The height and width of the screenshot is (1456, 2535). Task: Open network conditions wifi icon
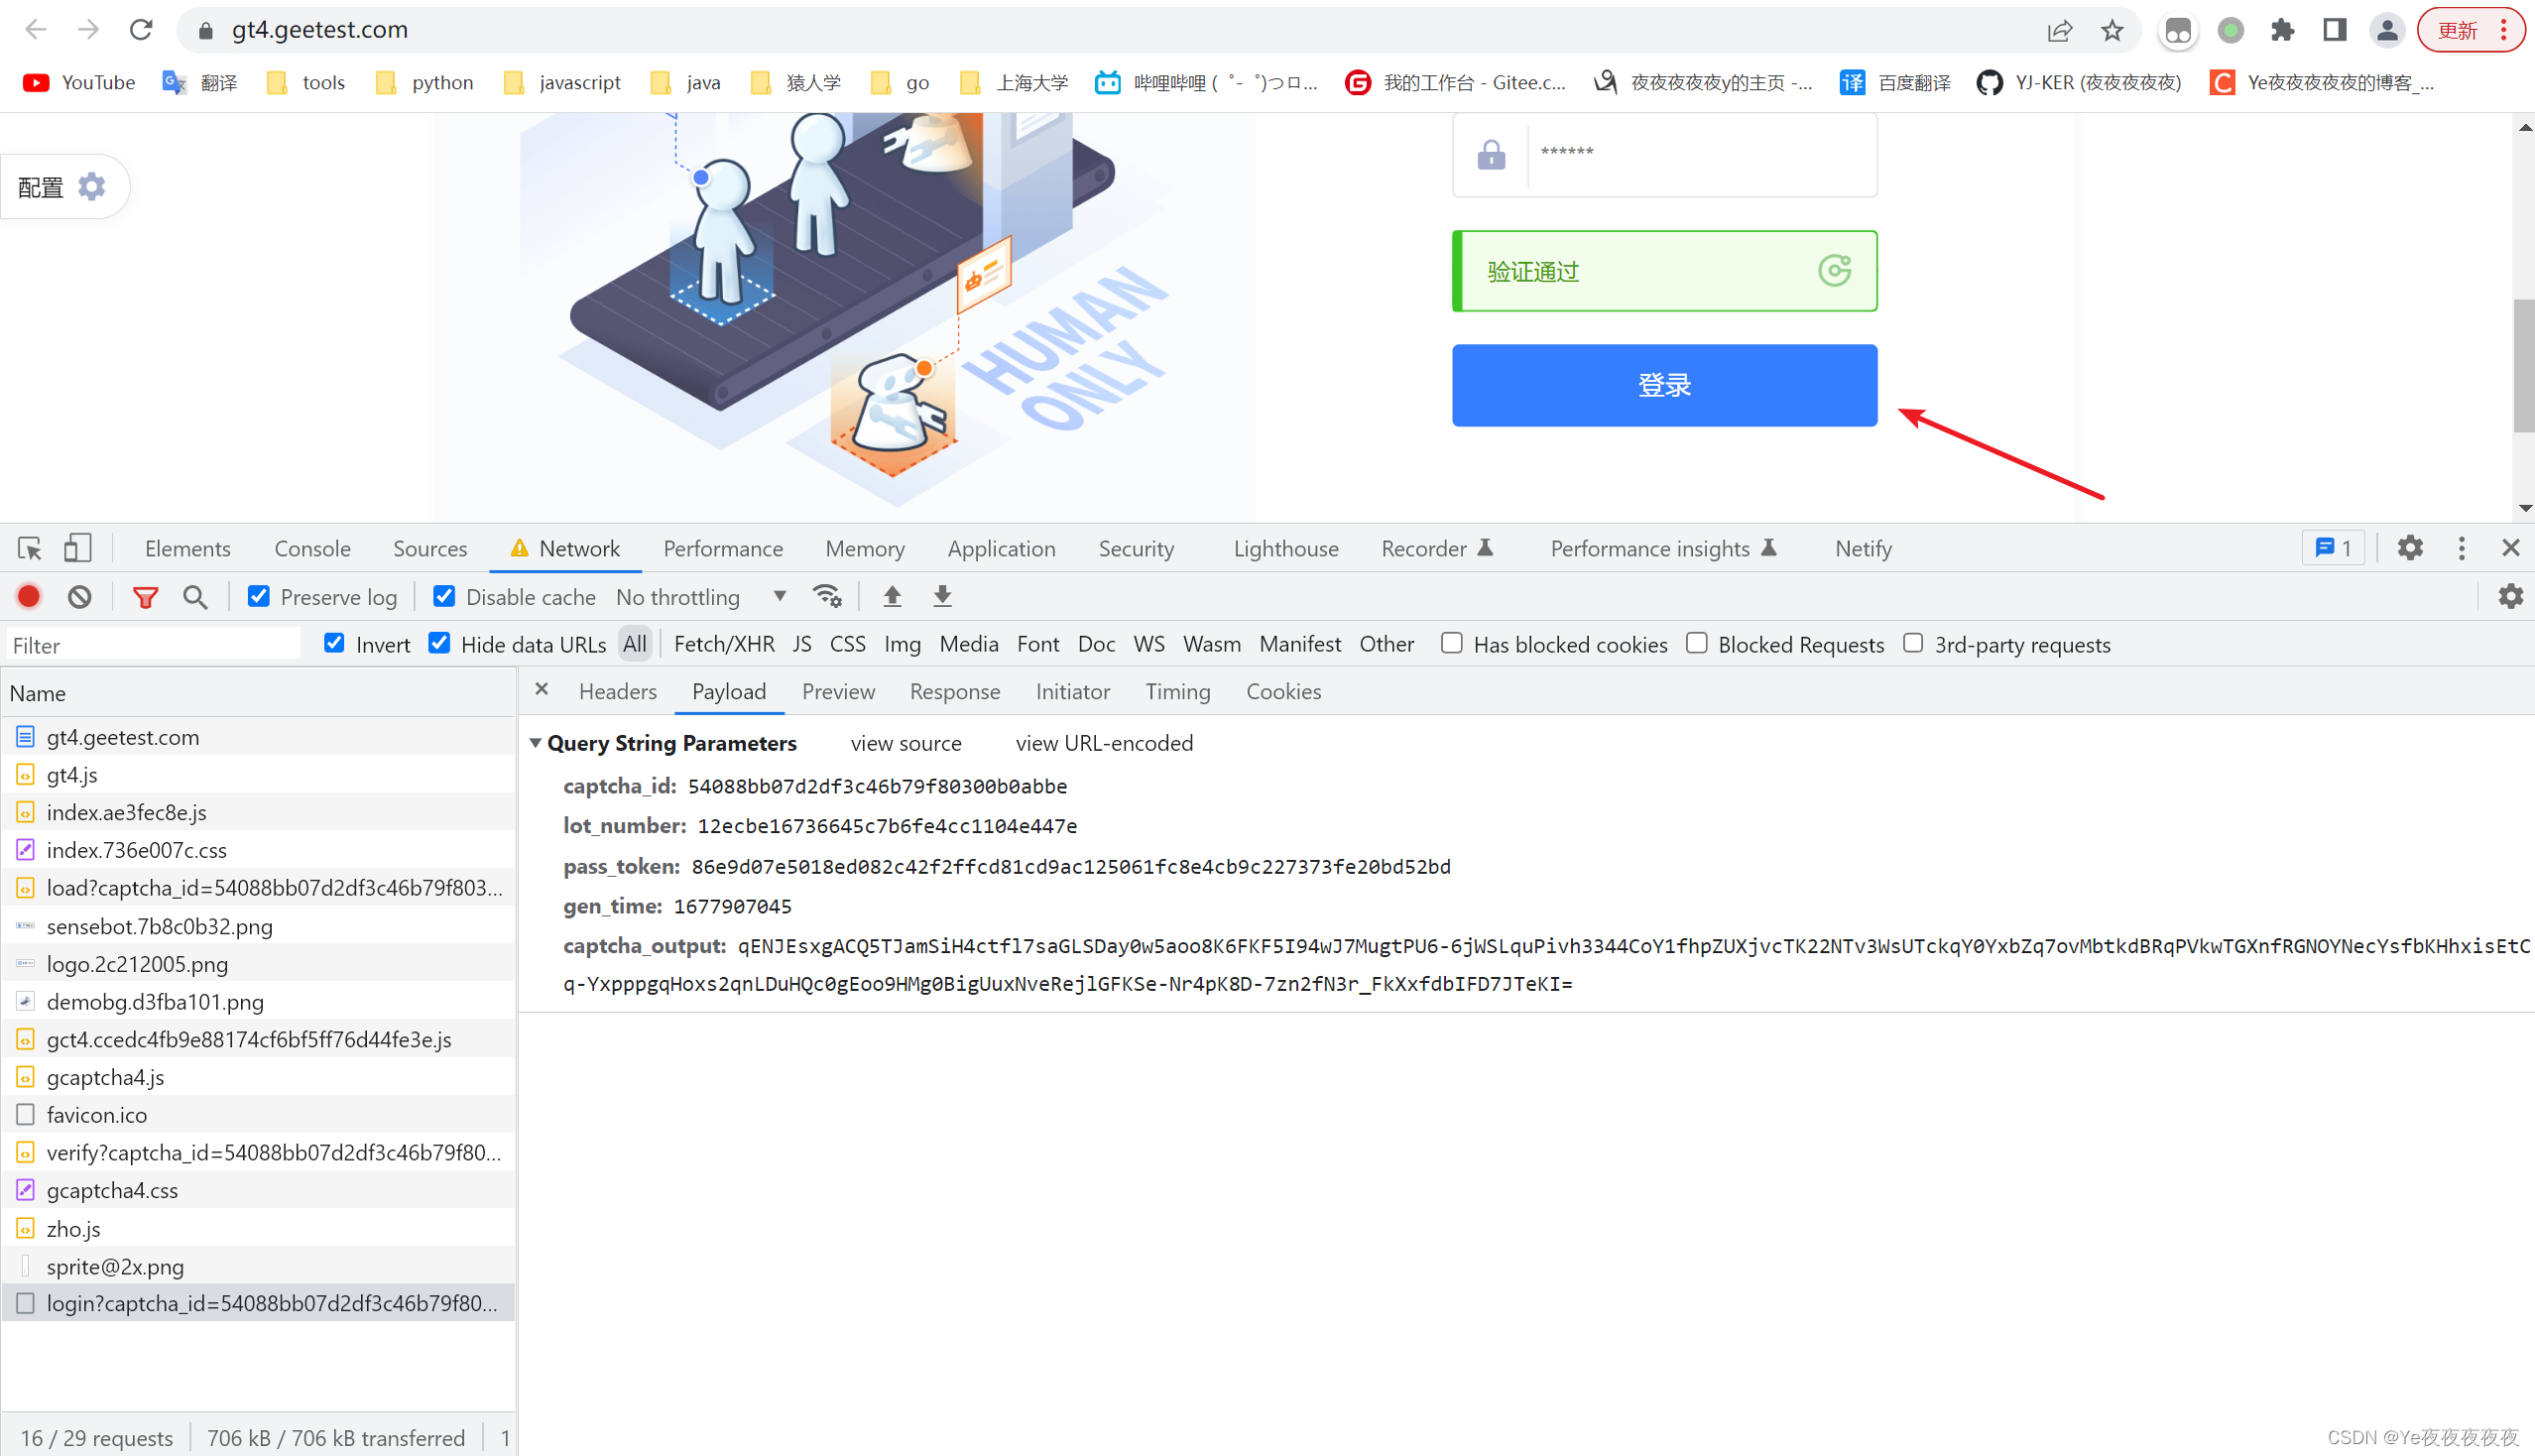coord(827,597)
